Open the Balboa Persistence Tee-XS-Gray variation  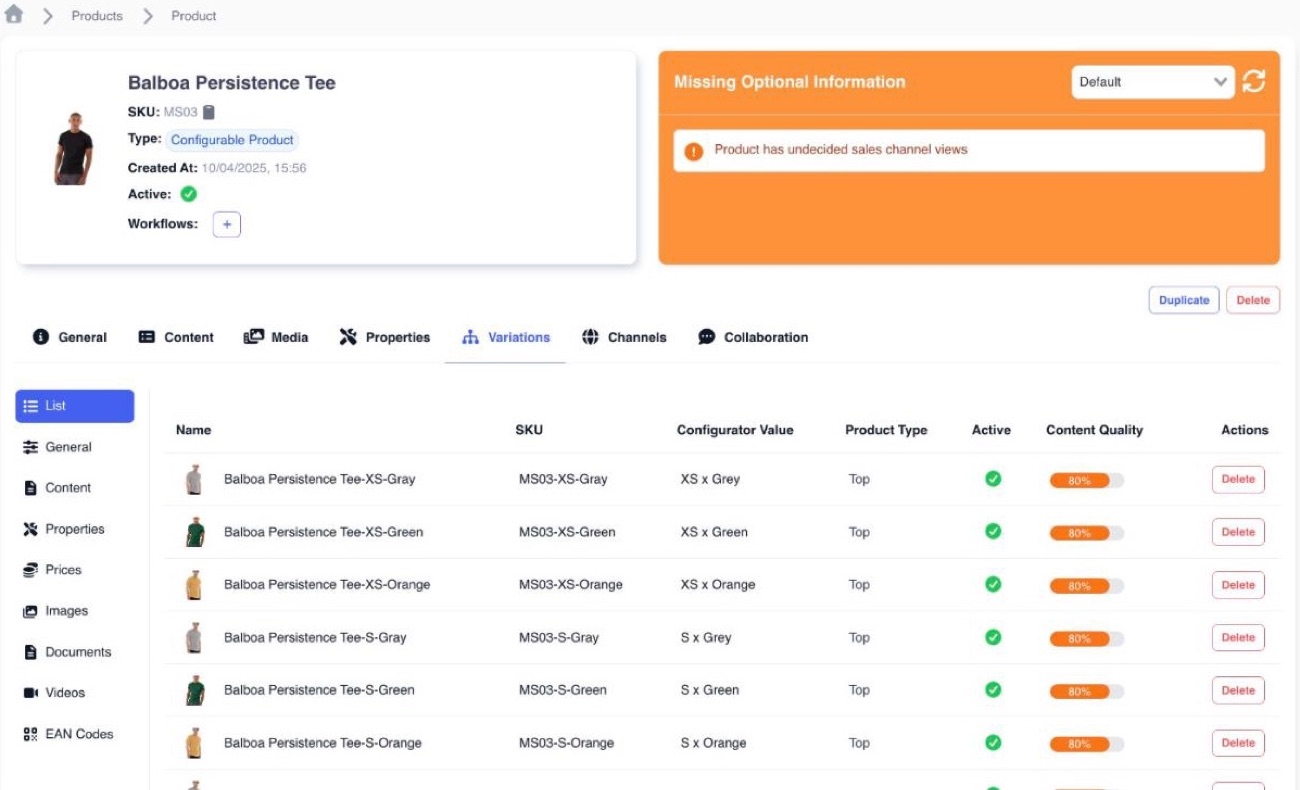(x=320, y=479)
